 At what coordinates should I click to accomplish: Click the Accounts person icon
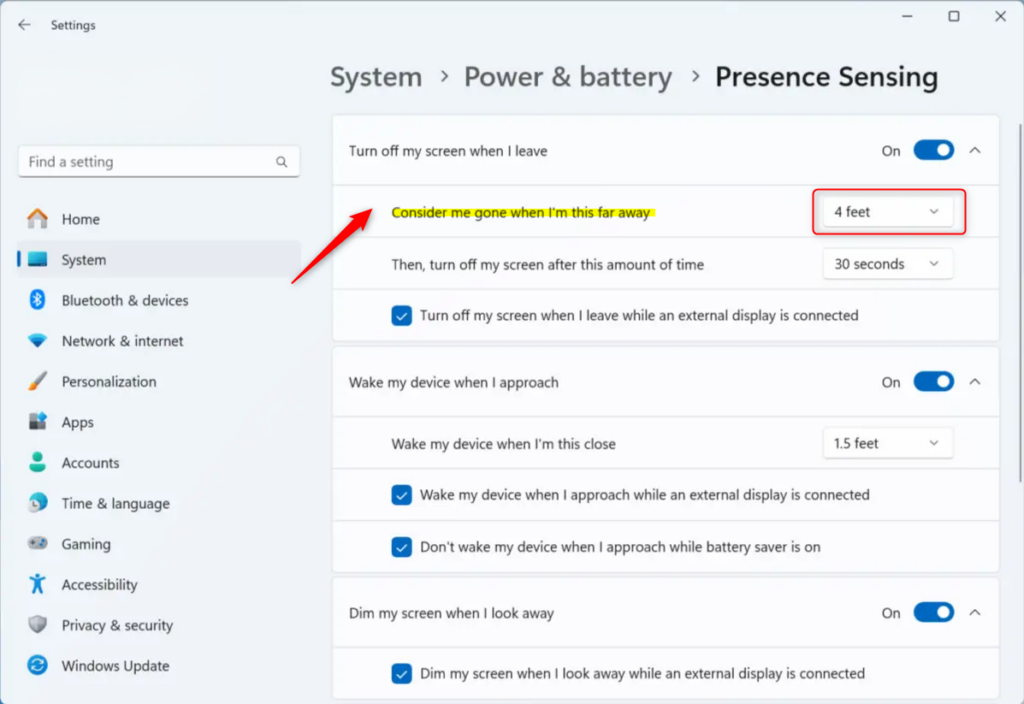point(37,462)
